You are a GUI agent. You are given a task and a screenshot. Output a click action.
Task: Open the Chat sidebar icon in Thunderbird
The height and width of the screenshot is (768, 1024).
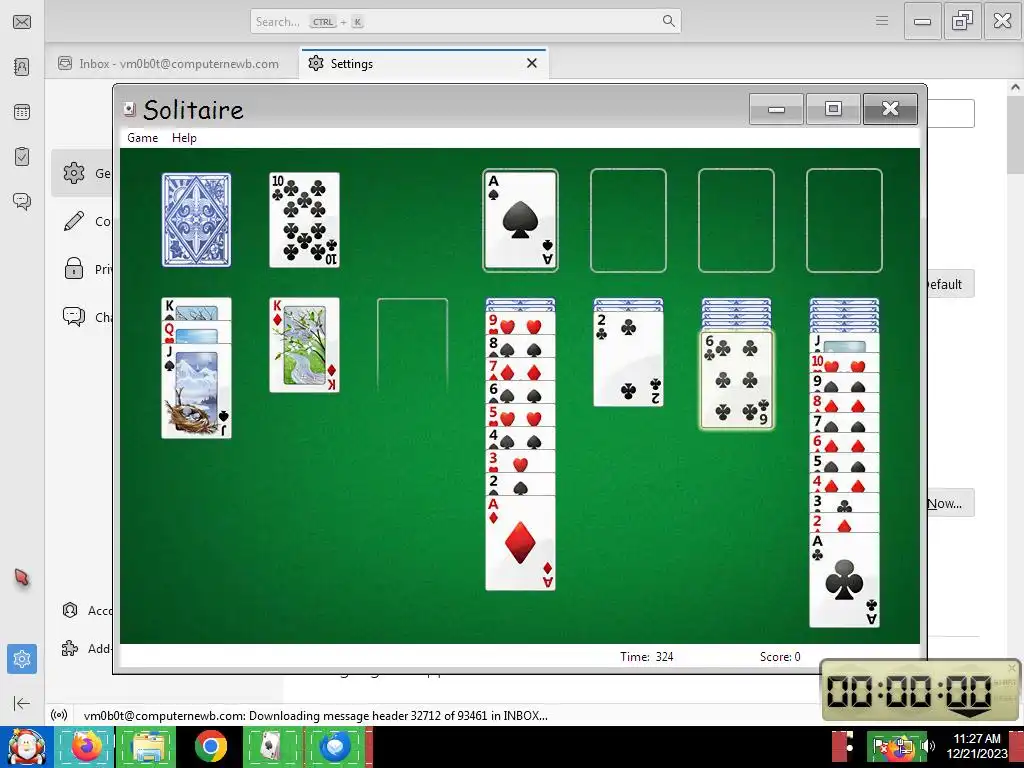[x=22, y=201]
